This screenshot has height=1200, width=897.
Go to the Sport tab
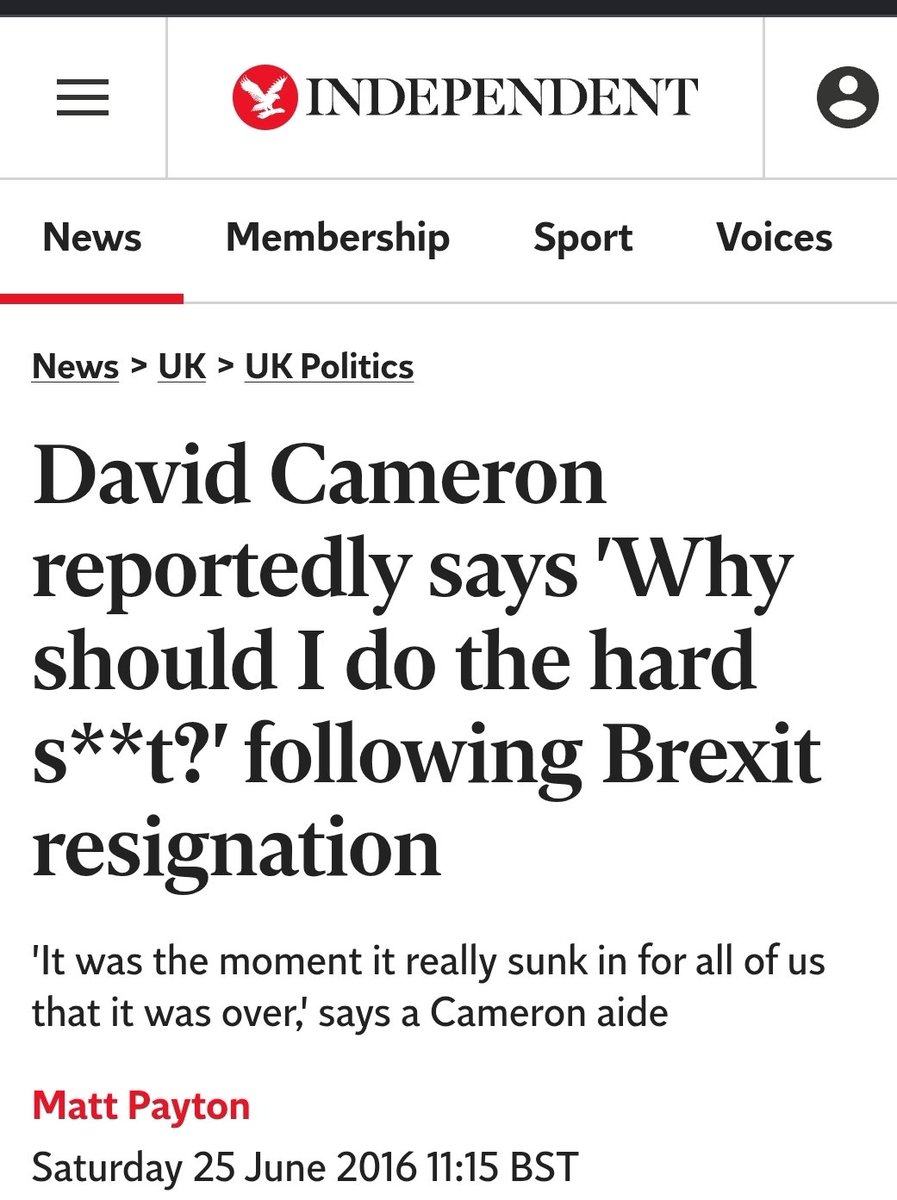583,238
